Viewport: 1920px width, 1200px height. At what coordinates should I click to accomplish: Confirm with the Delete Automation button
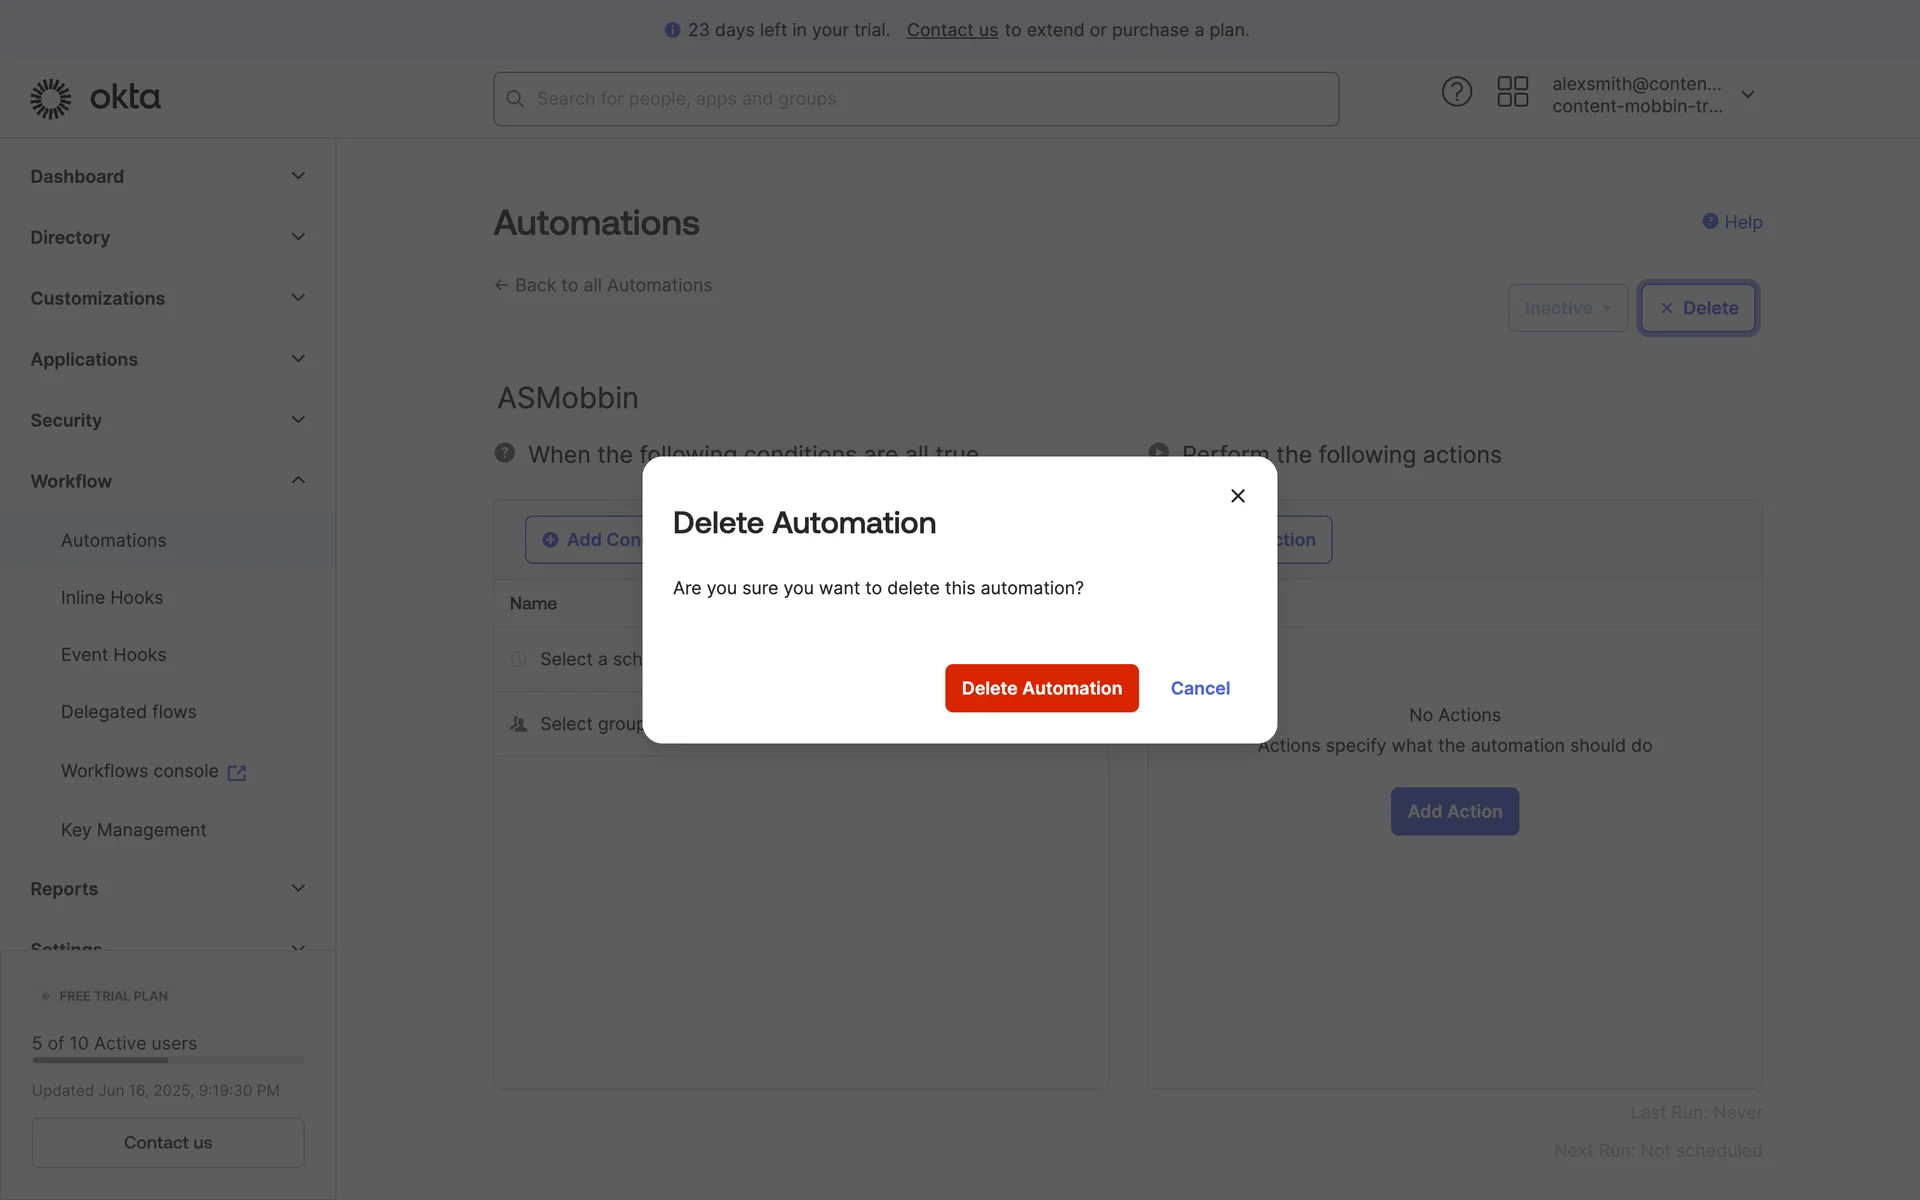[x=1041, y=688]
